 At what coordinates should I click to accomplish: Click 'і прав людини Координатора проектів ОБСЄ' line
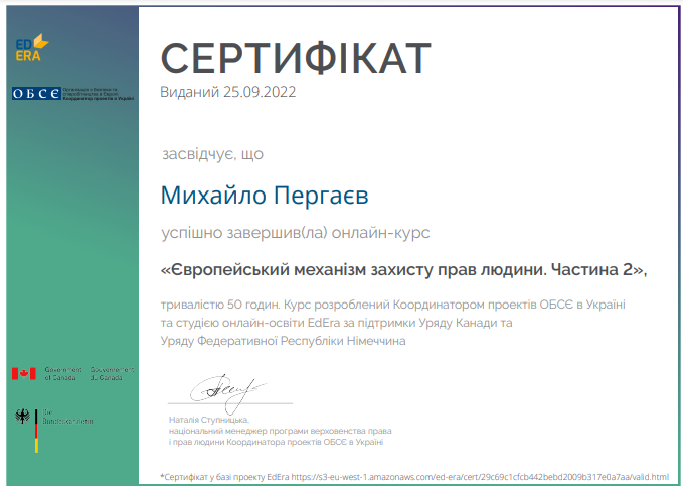click(276, 442)
